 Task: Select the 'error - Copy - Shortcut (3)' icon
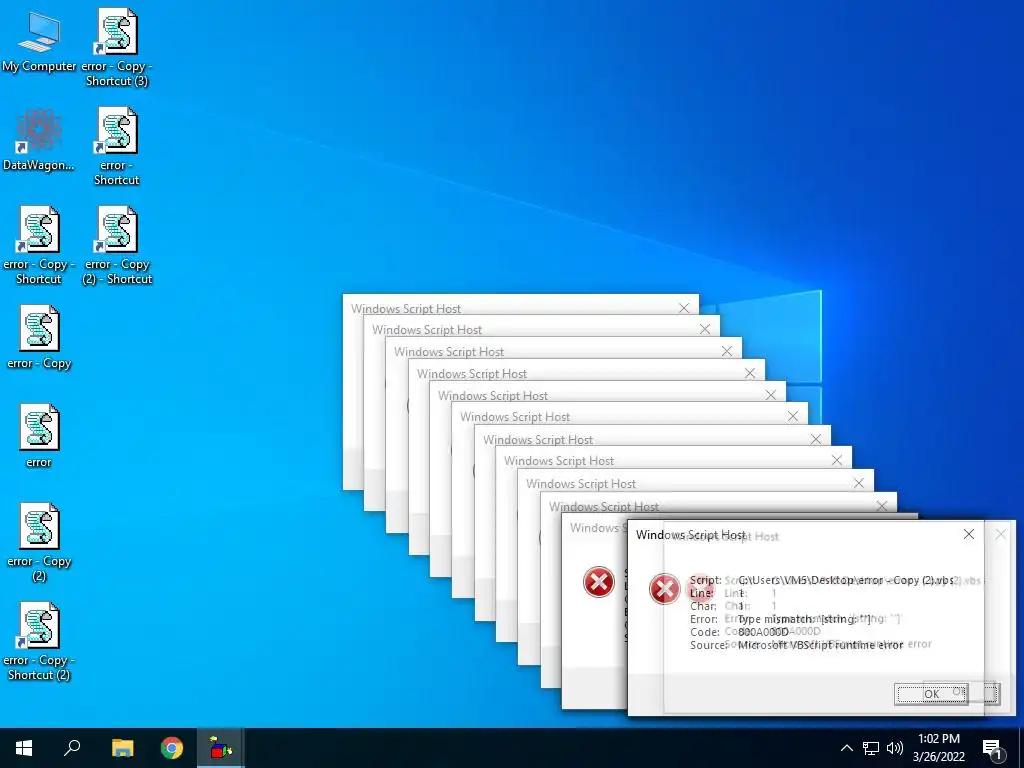pos(117,48)
